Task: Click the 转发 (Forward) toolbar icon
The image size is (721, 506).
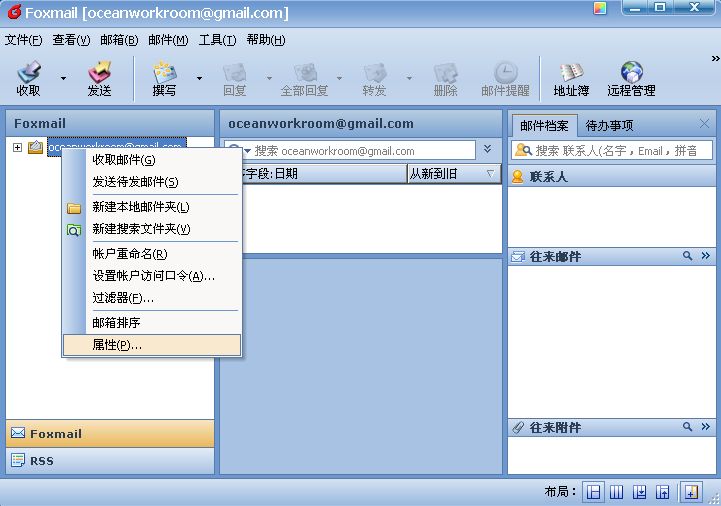Action: point(374,79)
